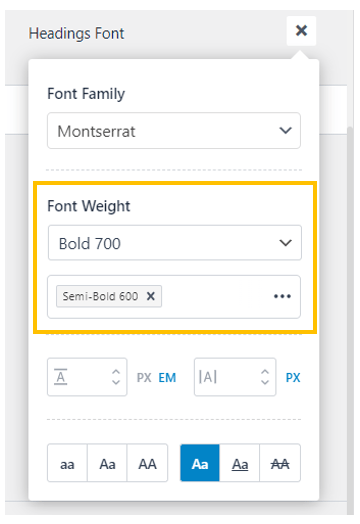Apply underline text decoration
360x524 pixels.
240,463
